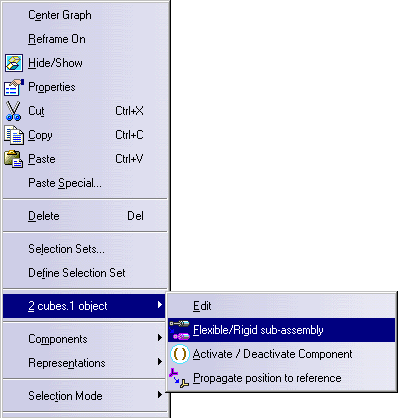Open the 2 cubes.1 object submenu arrow
This screenshot has width=398, height=418.
160,305
